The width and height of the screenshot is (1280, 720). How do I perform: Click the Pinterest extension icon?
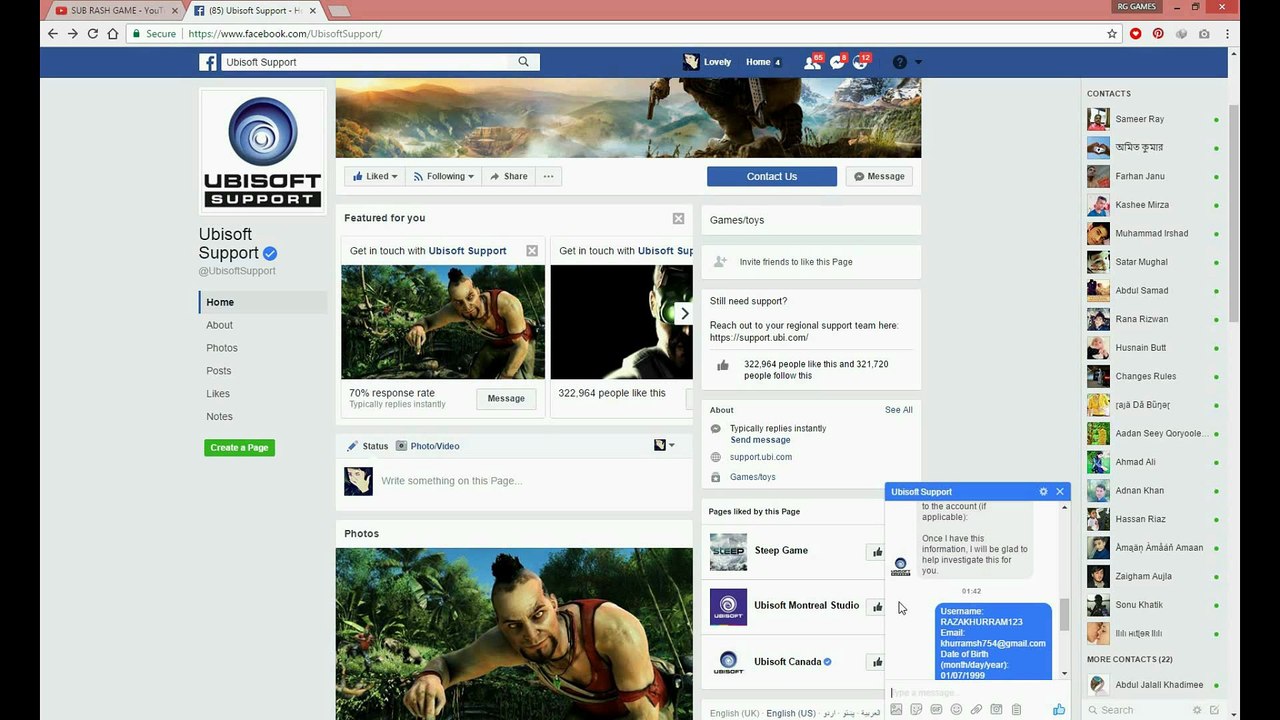(1158, 33)
